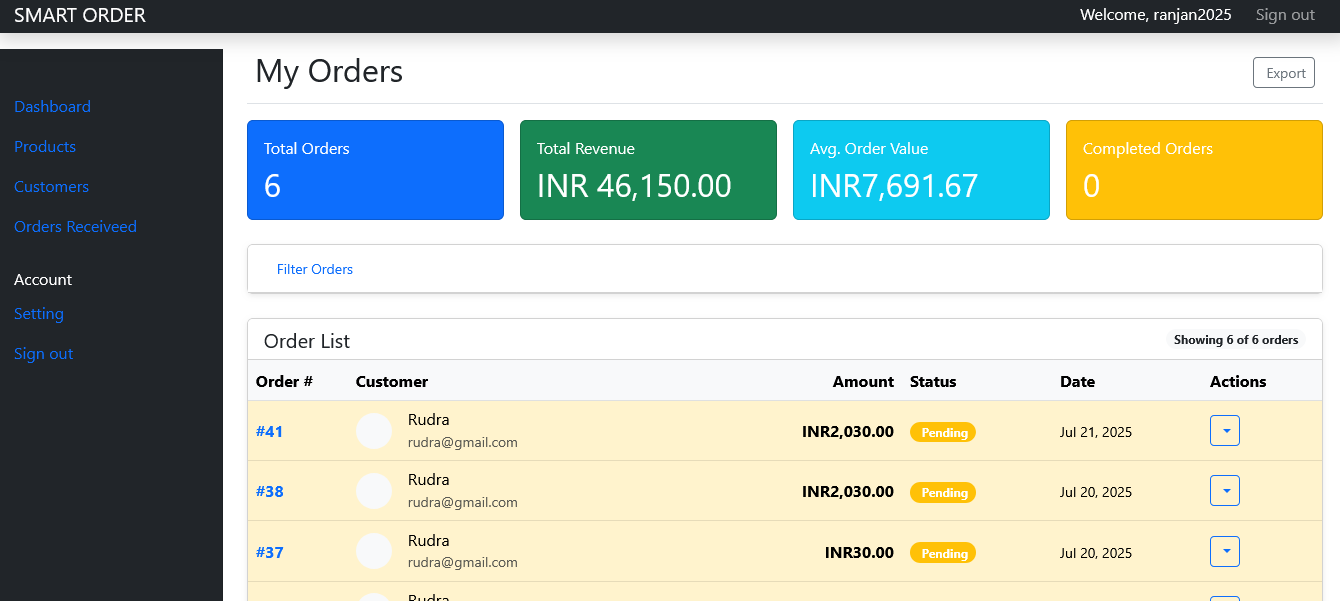The image size is (1340, 601).
Task: Open the actions dropdown for order #41
Action: (x=1225, y=430)
